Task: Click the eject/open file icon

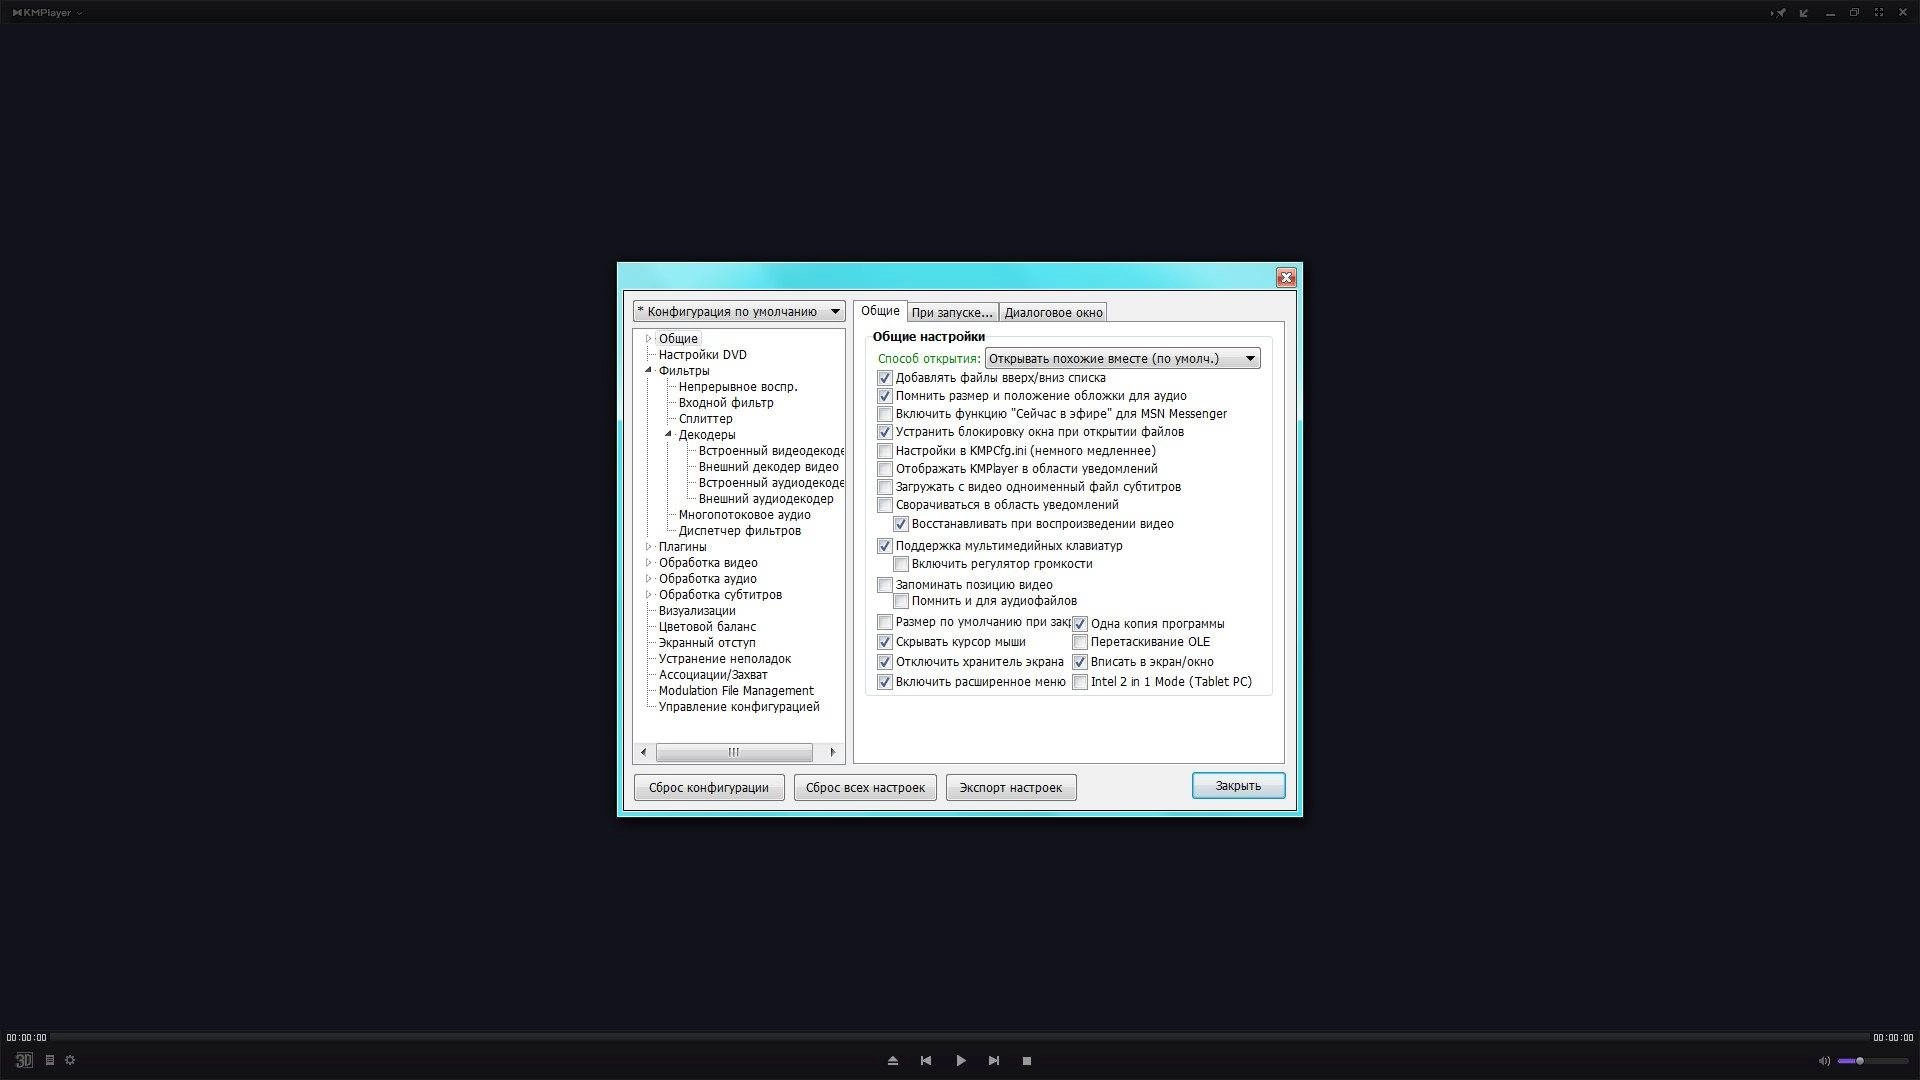Action: (893, 1061)
